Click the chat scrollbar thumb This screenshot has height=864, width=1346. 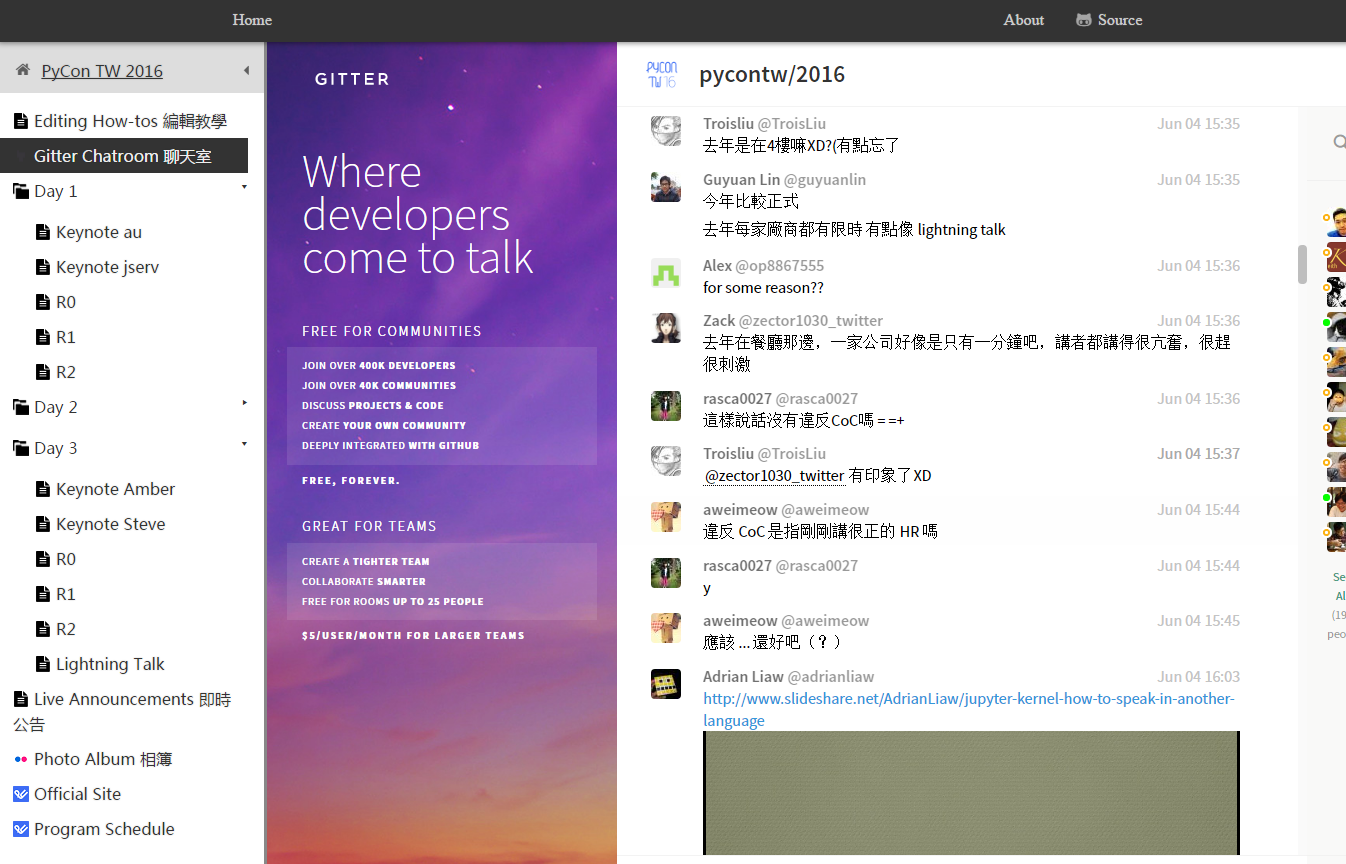click(x=1302, y=264)
